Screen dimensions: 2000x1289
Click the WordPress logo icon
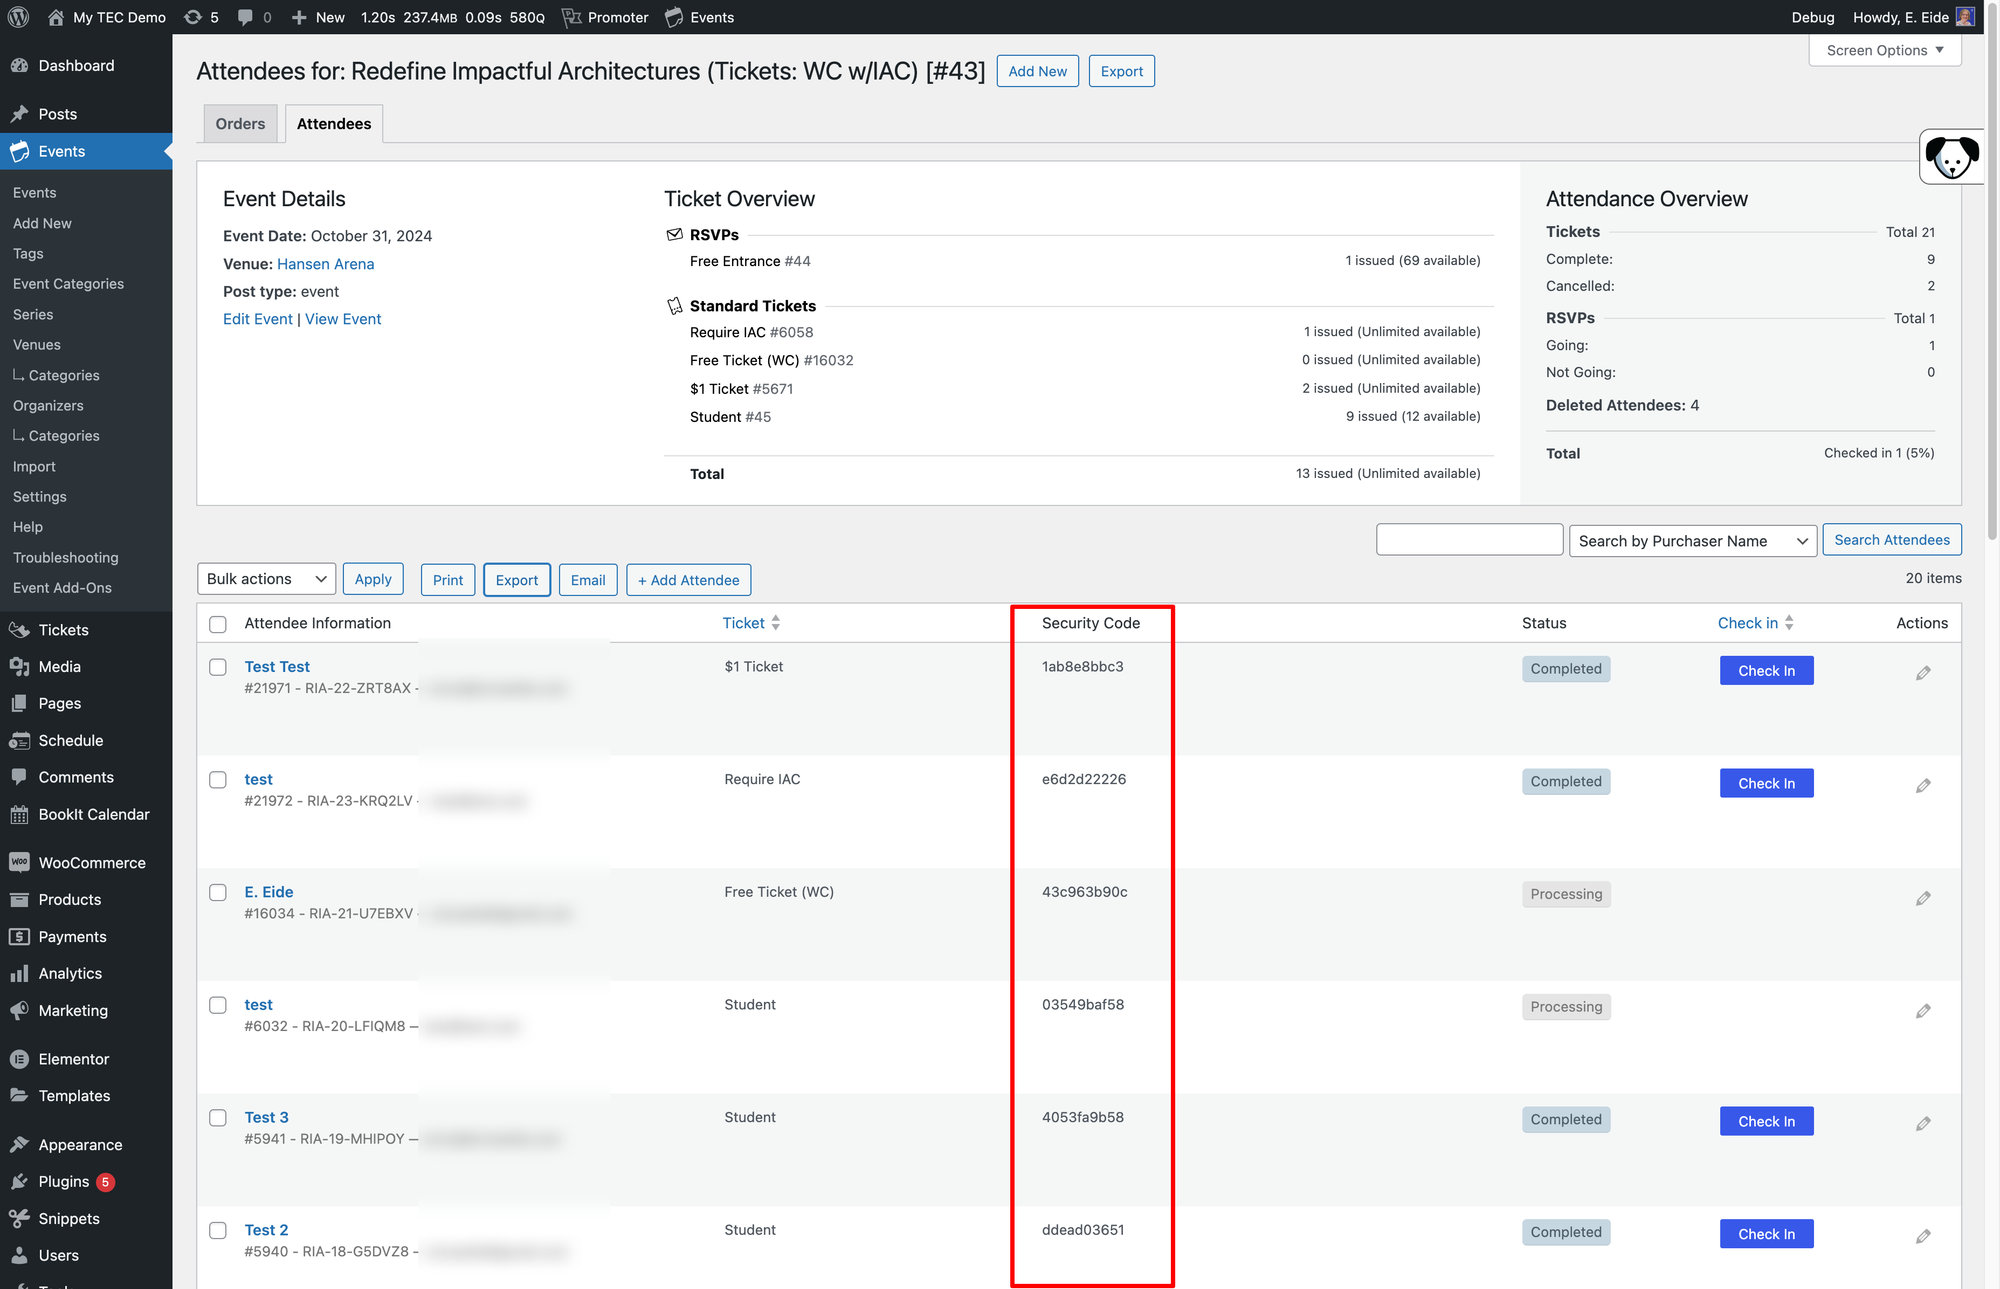click(x=18, y=17)
